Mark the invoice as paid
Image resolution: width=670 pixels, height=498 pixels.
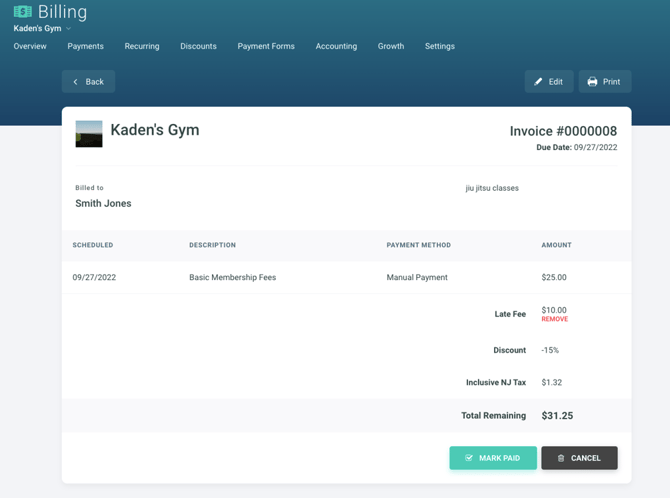(x=493, y=458)
